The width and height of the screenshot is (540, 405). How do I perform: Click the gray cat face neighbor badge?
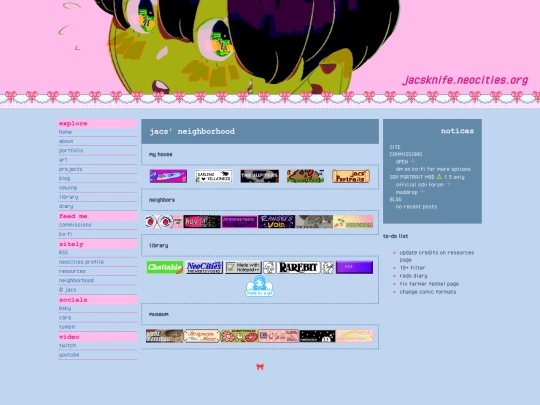pos(314,222)
